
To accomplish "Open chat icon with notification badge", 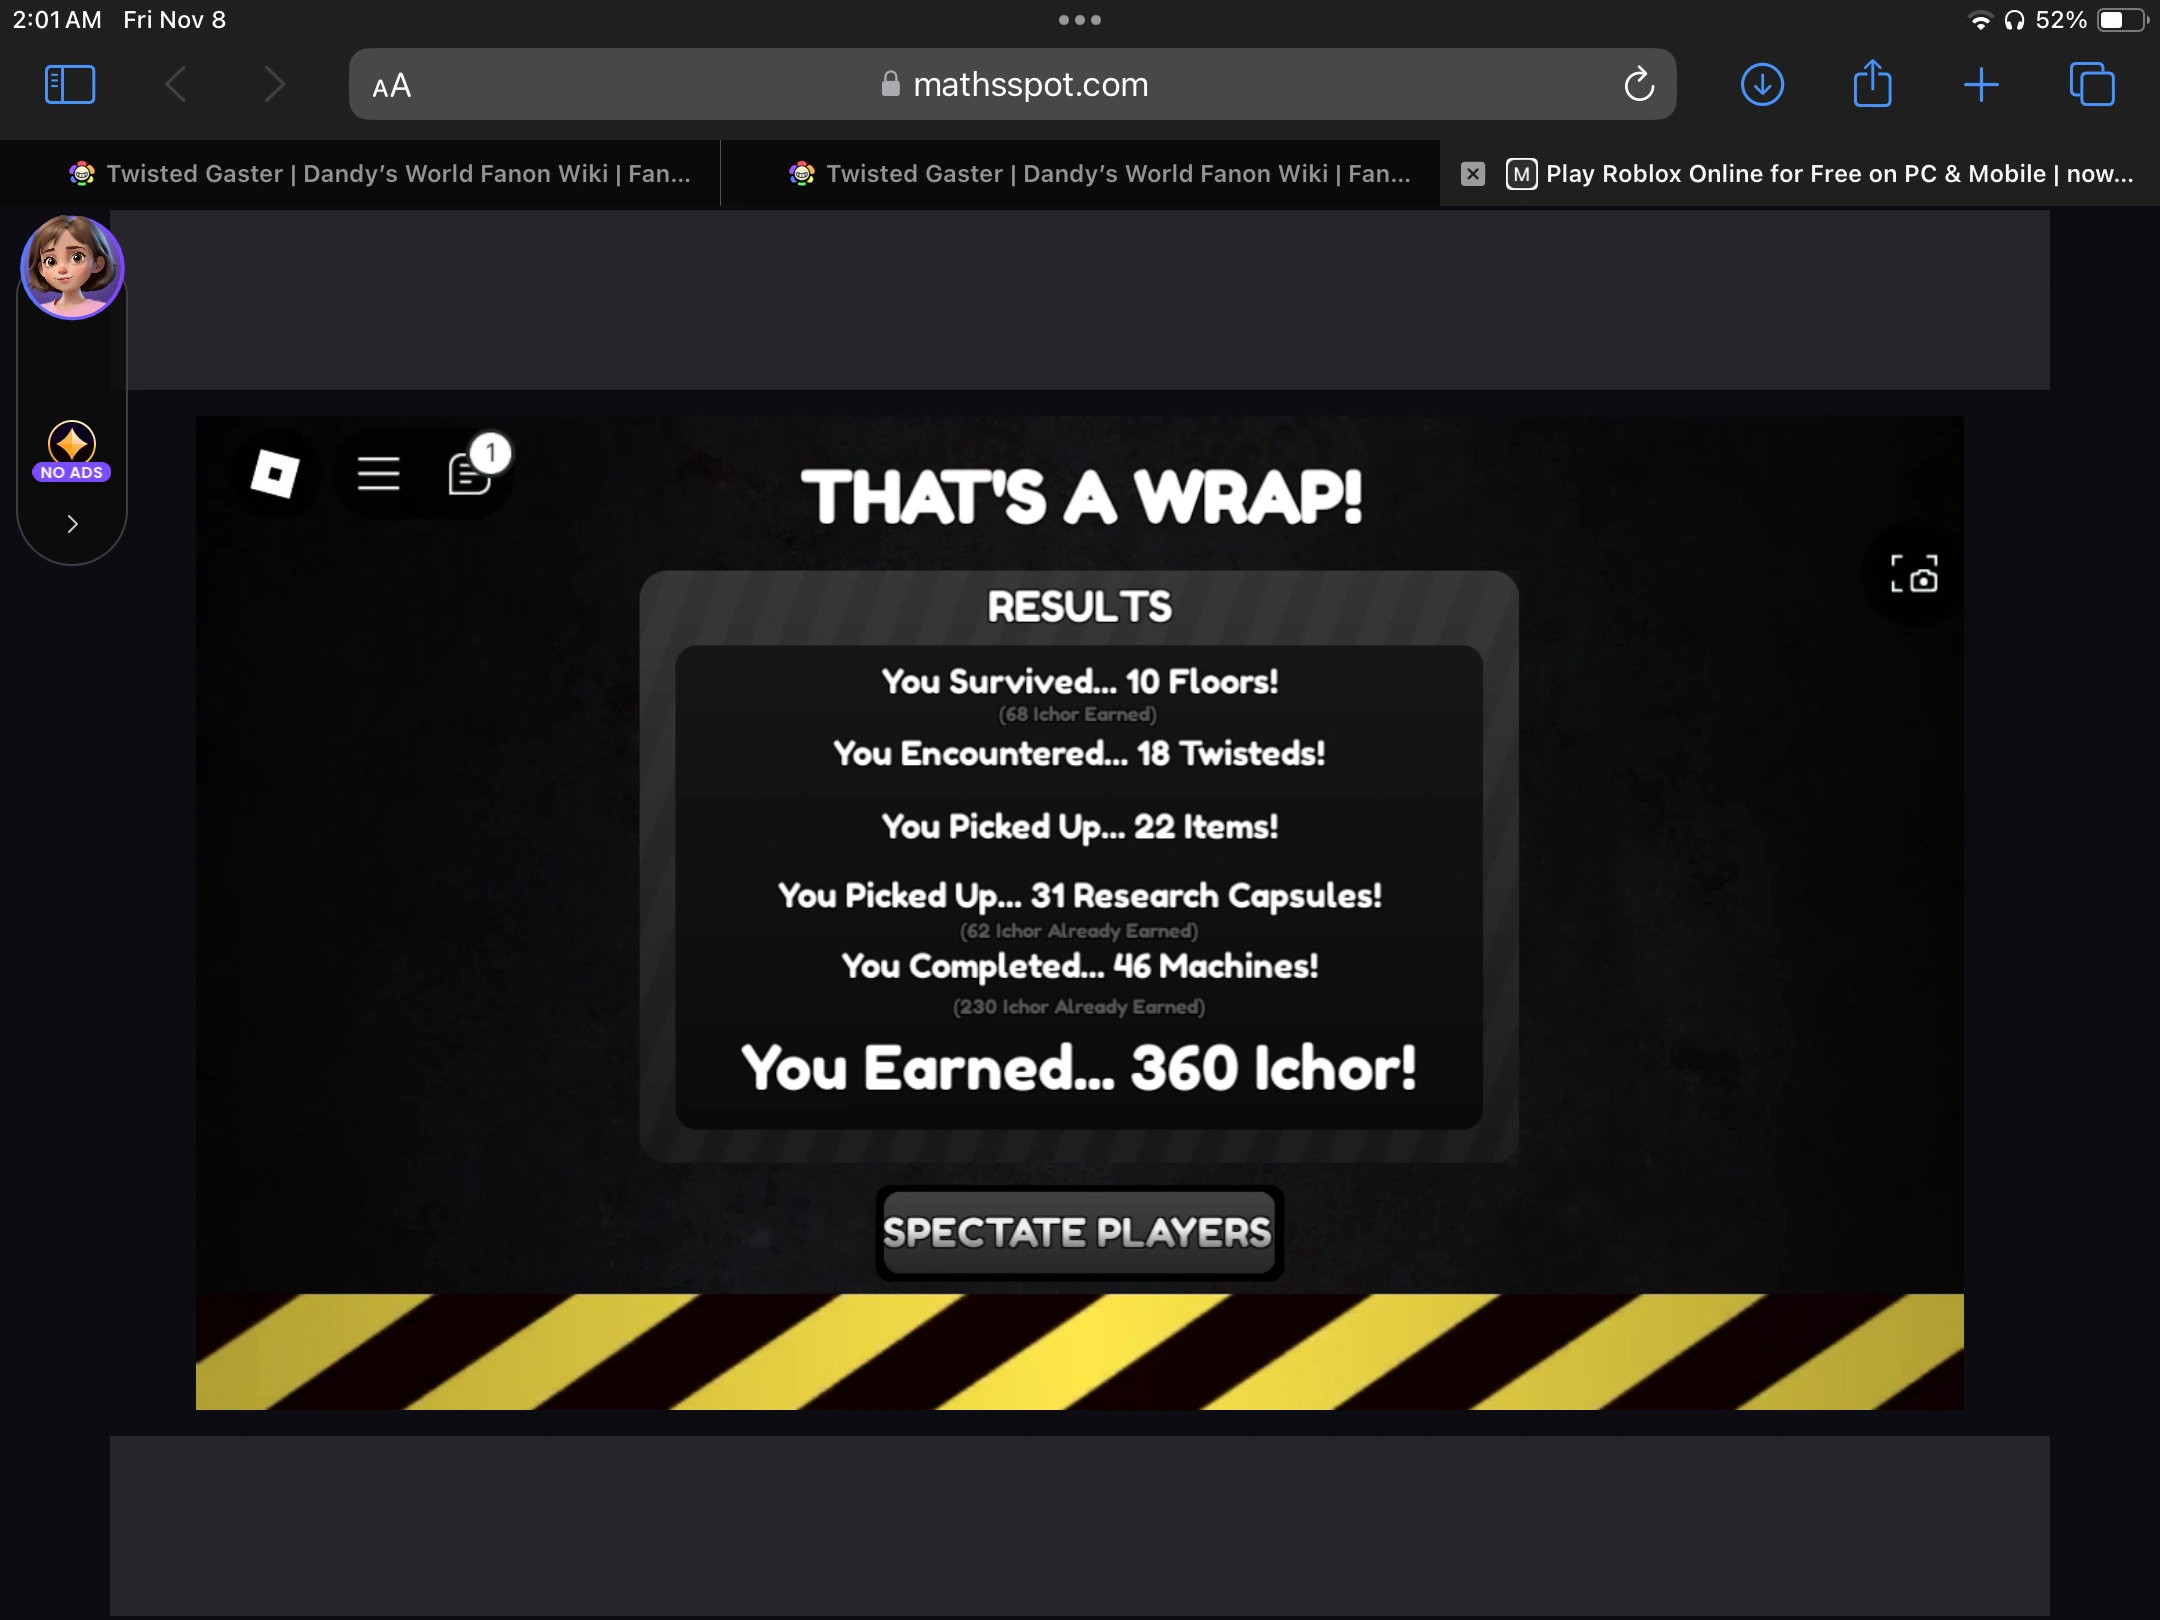I will point(470,473).
